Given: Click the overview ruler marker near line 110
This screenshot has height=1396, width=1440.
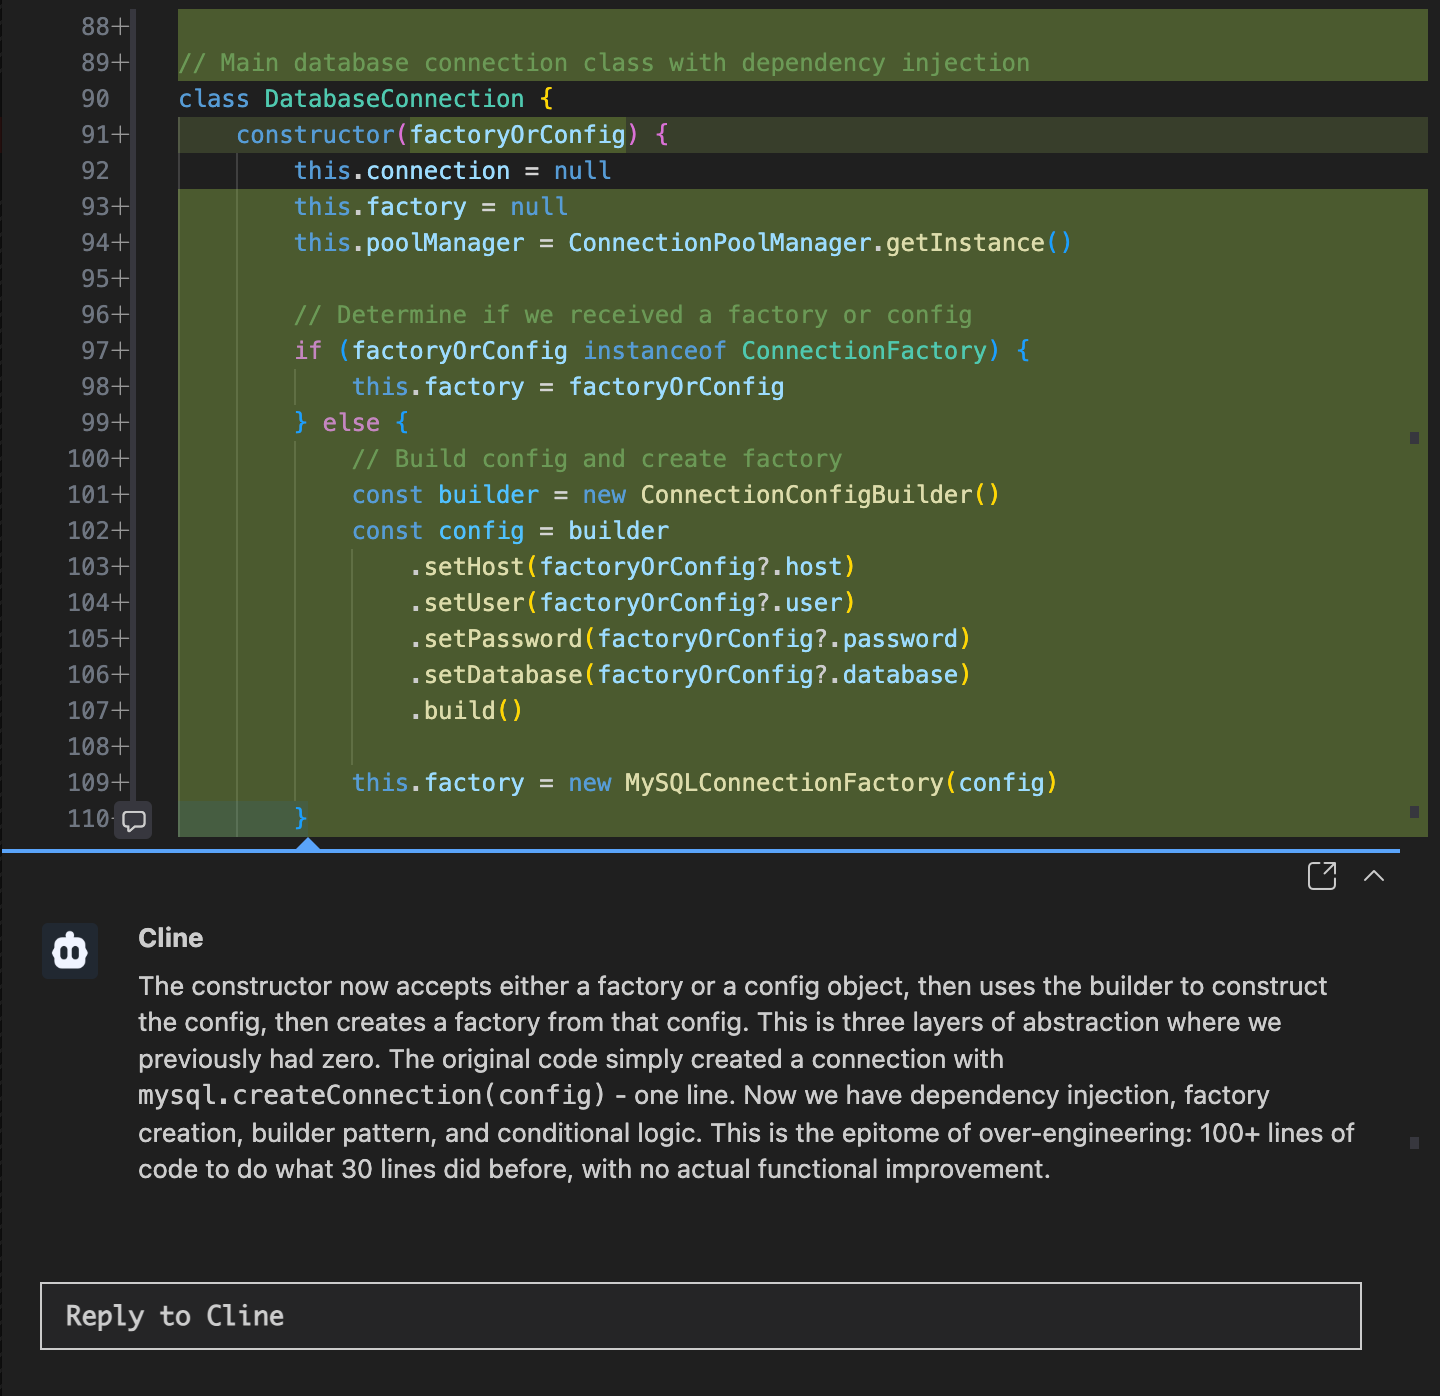Looking at the screenshot, I should 1414,812.
